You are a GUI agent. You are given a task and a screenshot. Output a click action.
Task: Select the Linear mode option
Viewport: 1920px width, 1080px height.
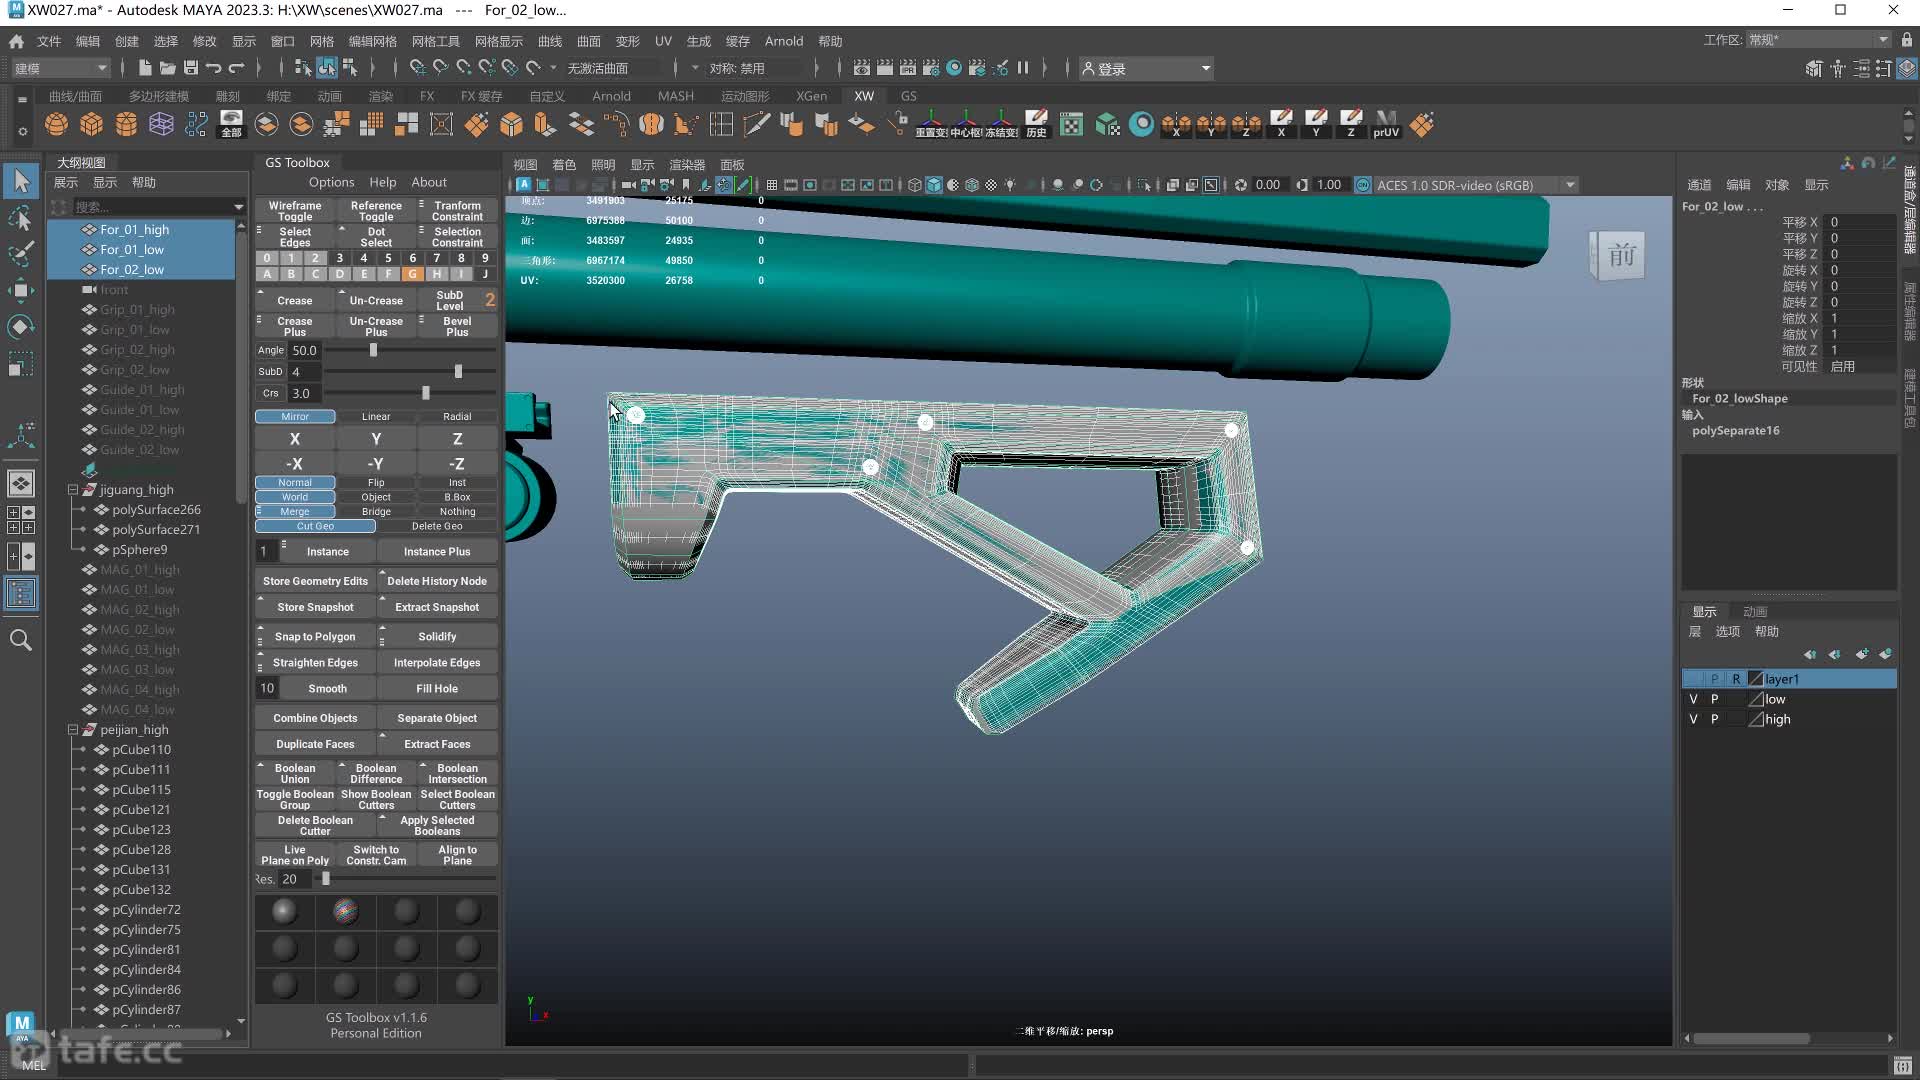point(376,416)
